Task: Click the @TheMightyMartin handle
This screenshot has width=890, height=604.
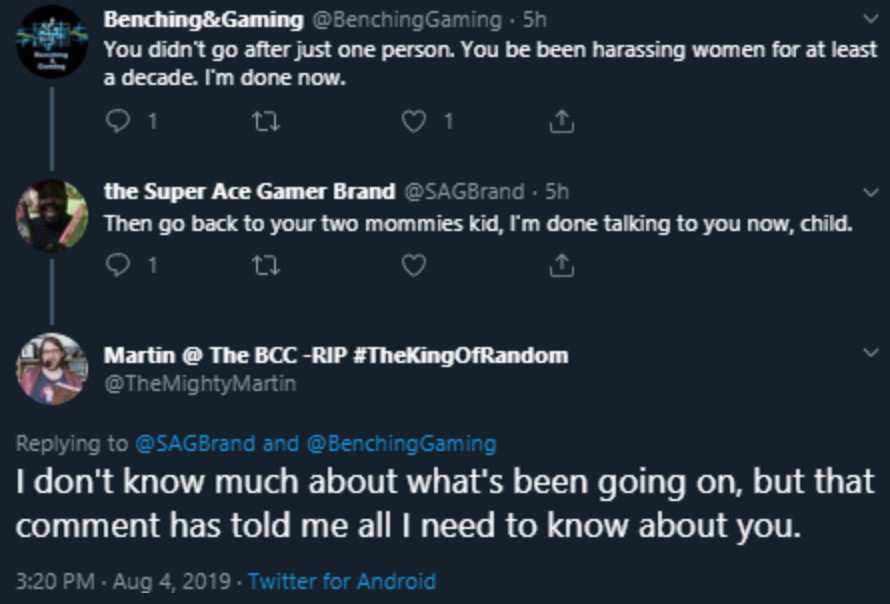Action: tap(199, 383)
